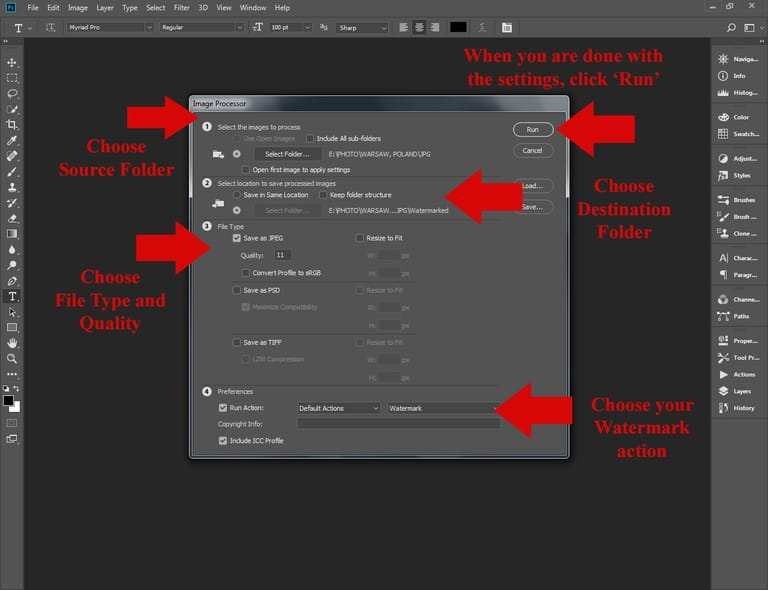Select the Eyedropper tool

[x=12, y=141]
